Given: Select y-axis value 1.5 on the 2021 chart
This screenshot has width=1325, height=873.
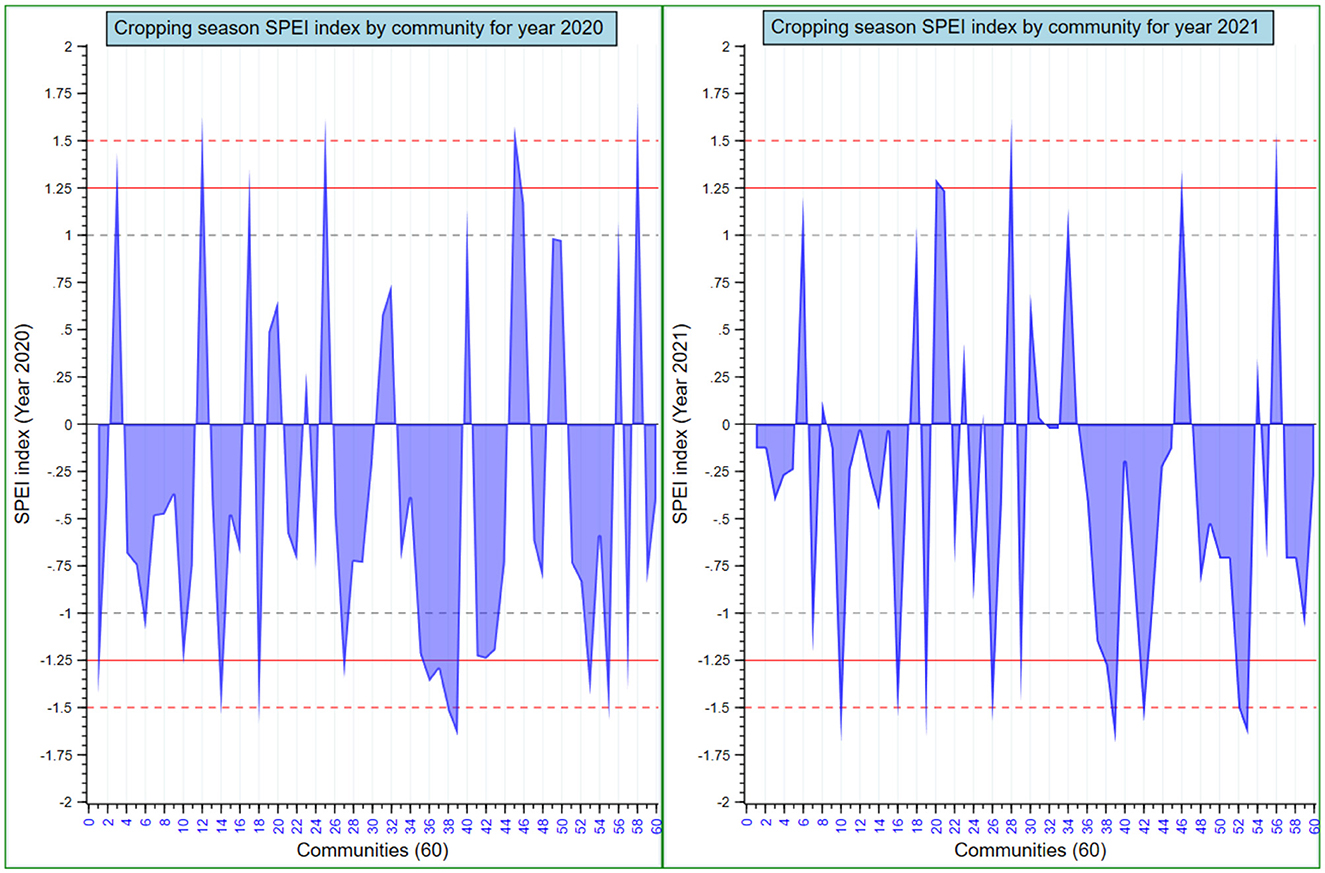Looking at the screenshot, I should click(x=722, y=141).
